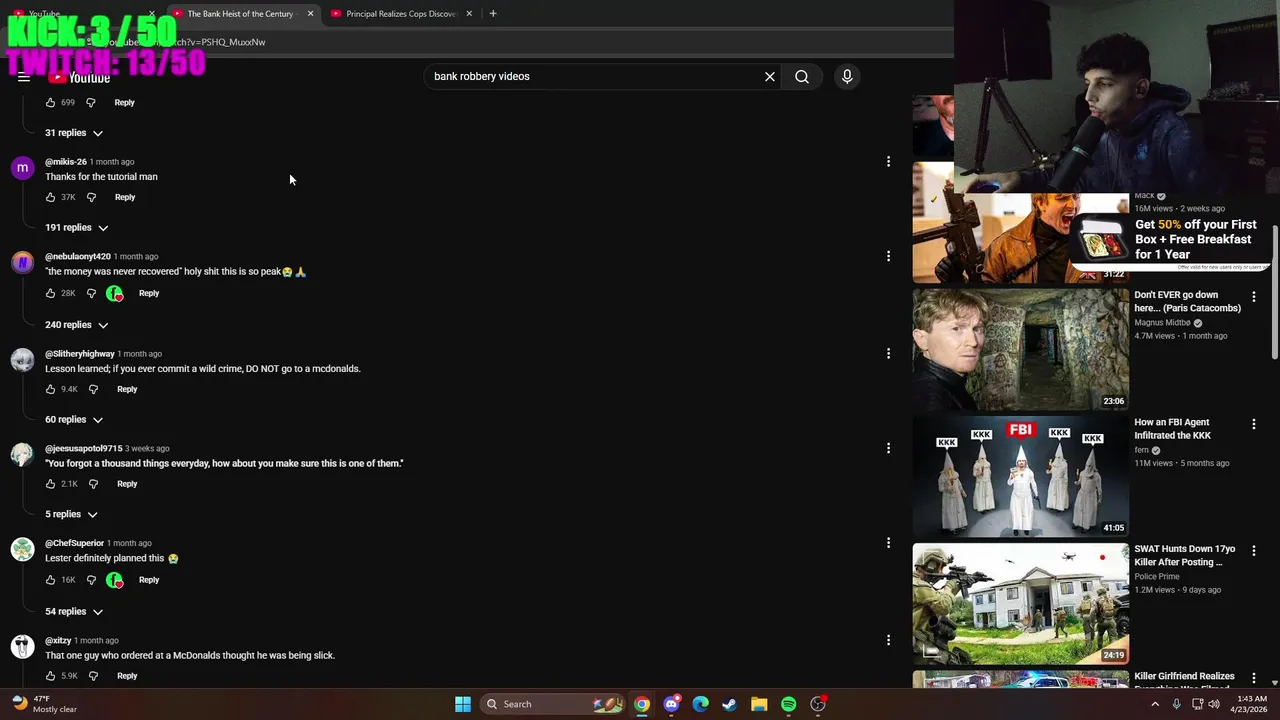Expand the 5 replies thread
The height and width of the screenshot is (720, 1280).
click(72, 514)
